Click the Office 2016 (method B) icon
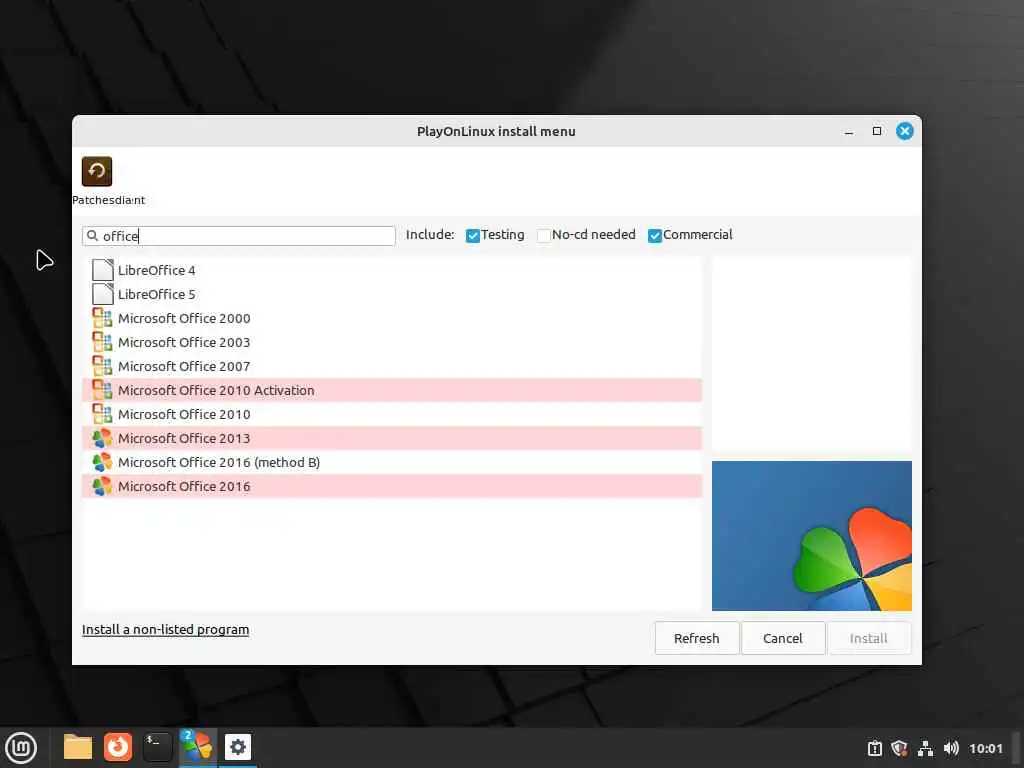Image resolution: width=1024 pixels, height=768 pixels. coord(102,462)
